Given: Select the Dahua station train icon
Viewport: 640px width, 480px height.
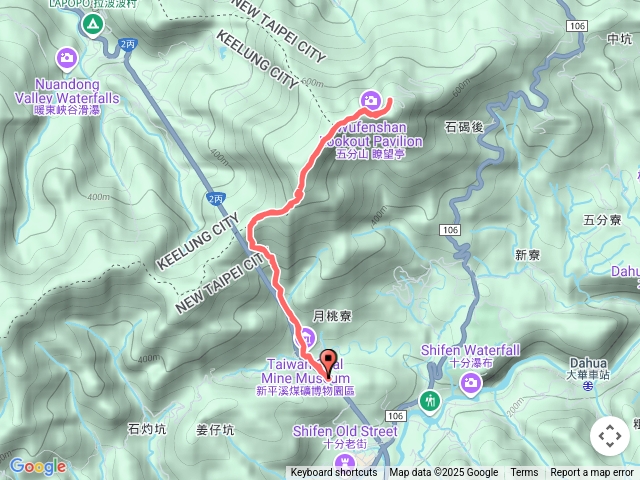Looking at the screenshot, I should (x=588, y=386).
